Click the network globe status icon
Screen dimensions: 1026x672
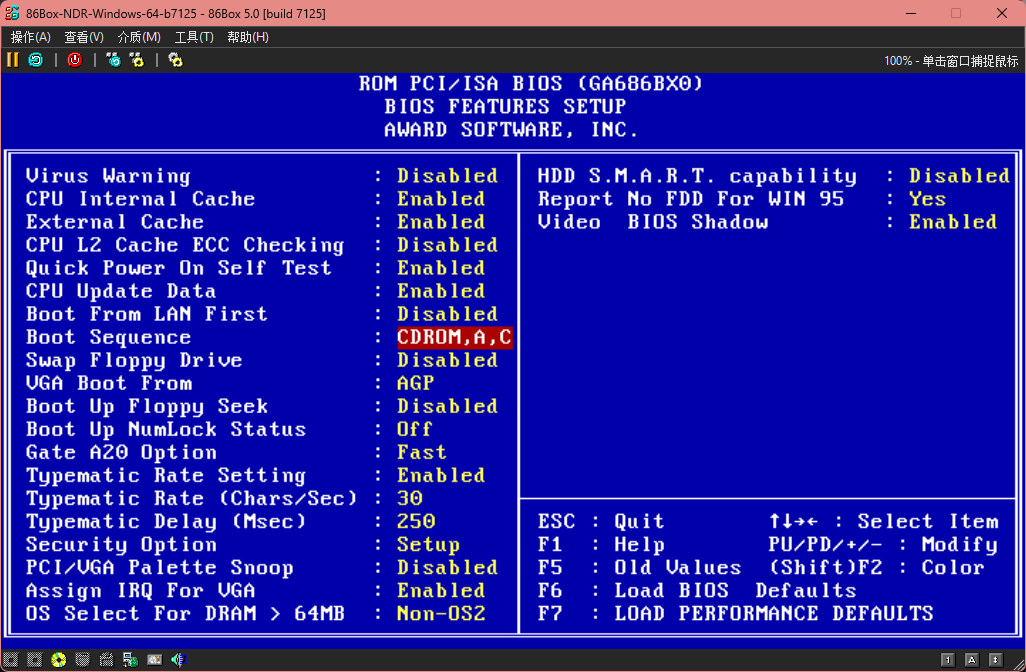[x=130, y=660]
